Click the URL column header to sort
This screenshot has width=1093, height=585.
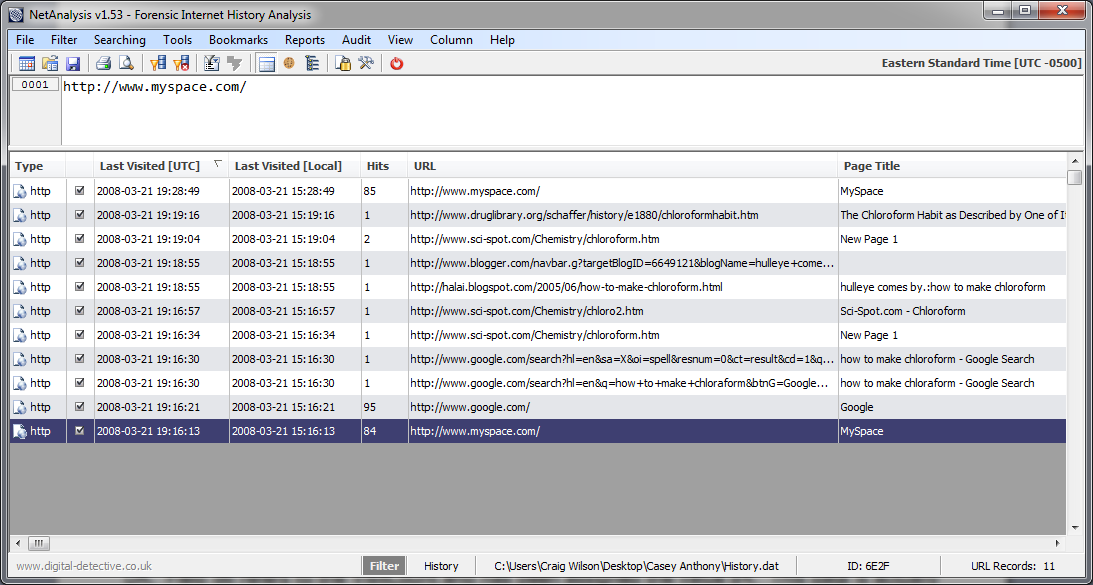pos(425,166)
